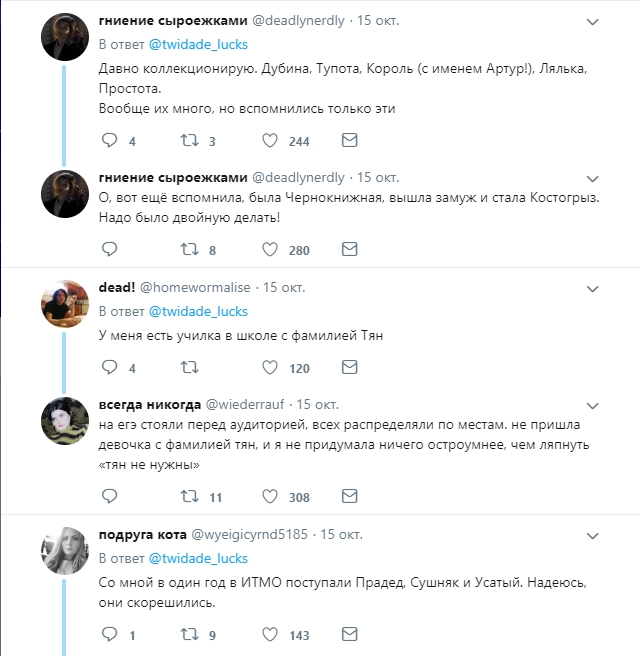Open the dropdown arrow on the first tweet
The width and height of the screenshot is (640, 656).
coord(592,21)
